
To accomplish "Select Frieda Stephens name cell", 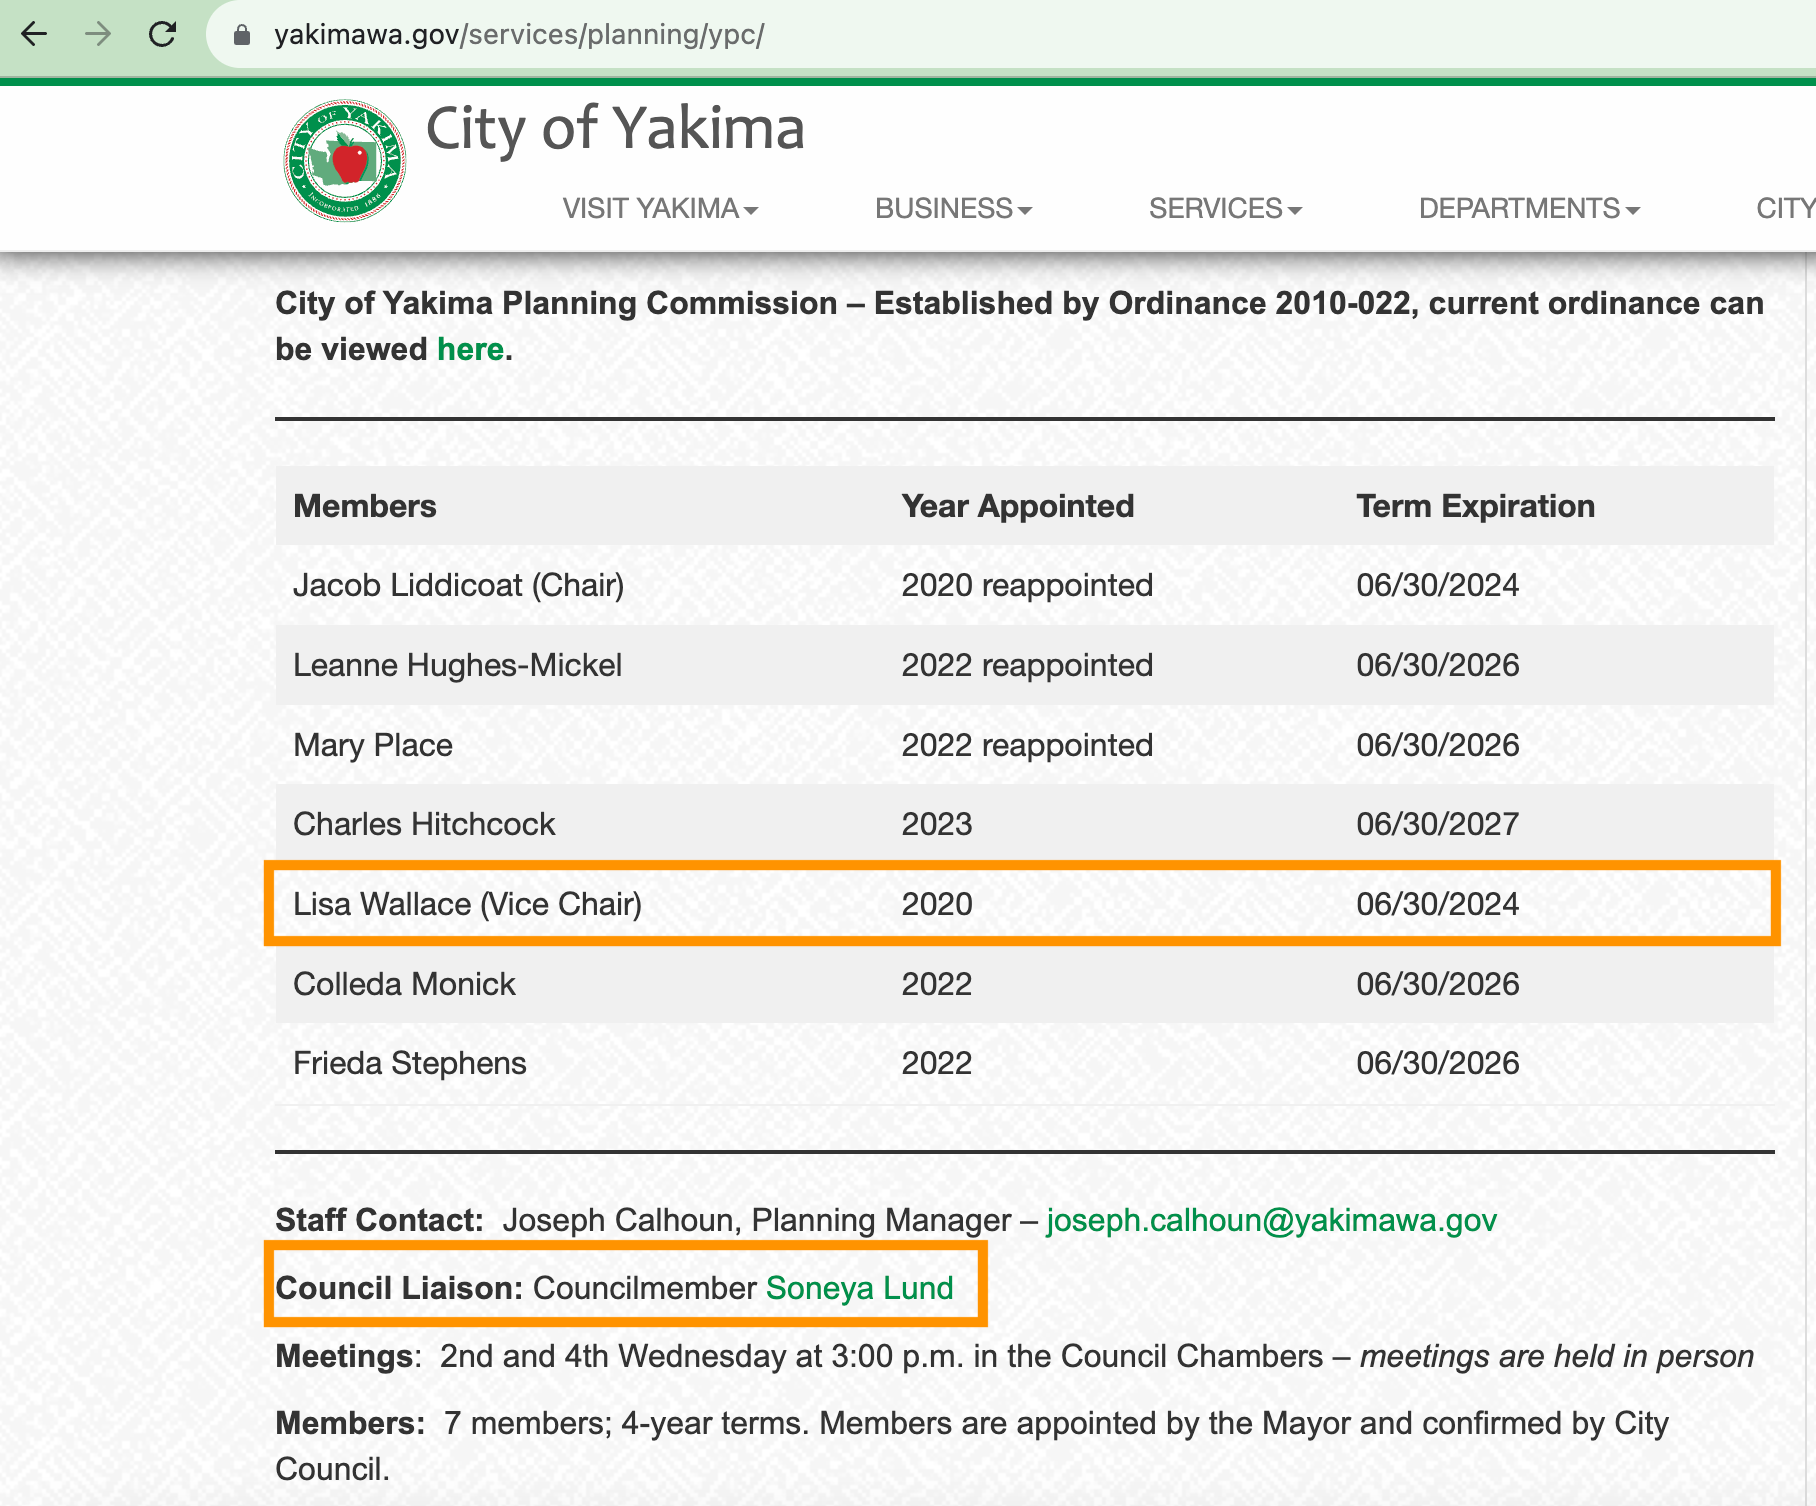I will [x=409, y=1063].
